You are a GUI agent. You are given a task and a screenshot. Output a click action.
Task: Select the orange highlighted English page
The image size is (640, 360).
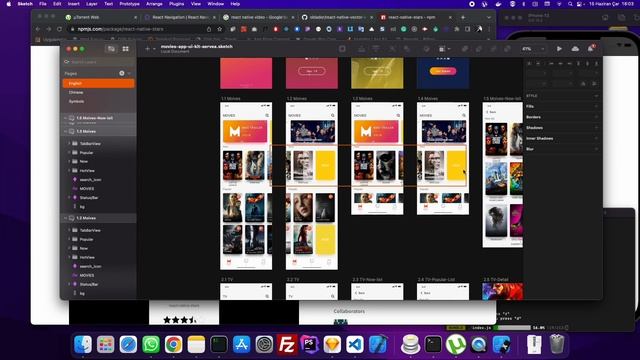coord(98,83)
